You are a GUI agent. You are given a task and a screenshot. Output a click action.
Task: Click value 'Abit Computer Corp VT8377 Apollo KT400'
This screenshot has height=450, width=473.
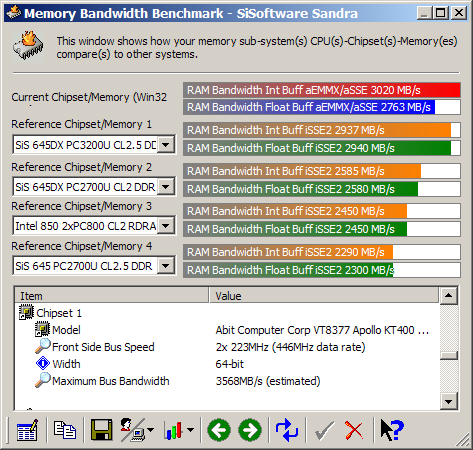[x=322, y=330]
